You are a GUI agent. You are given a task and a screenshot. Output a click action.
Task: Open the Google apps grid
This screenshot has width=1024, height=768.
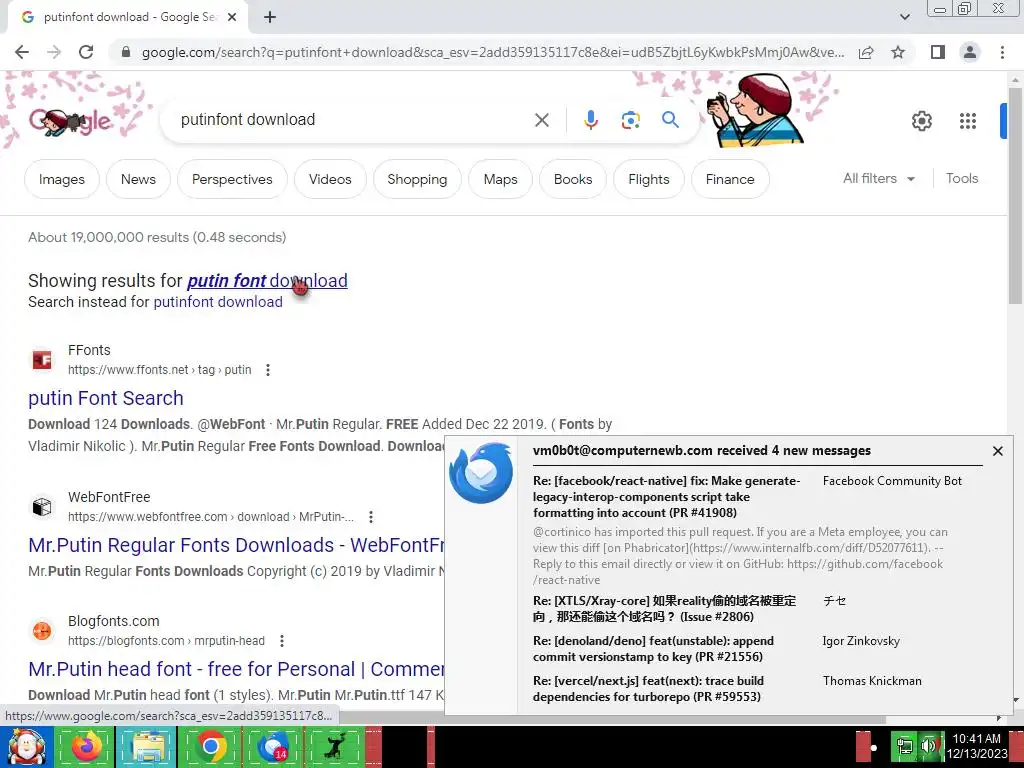coord(968,121)
